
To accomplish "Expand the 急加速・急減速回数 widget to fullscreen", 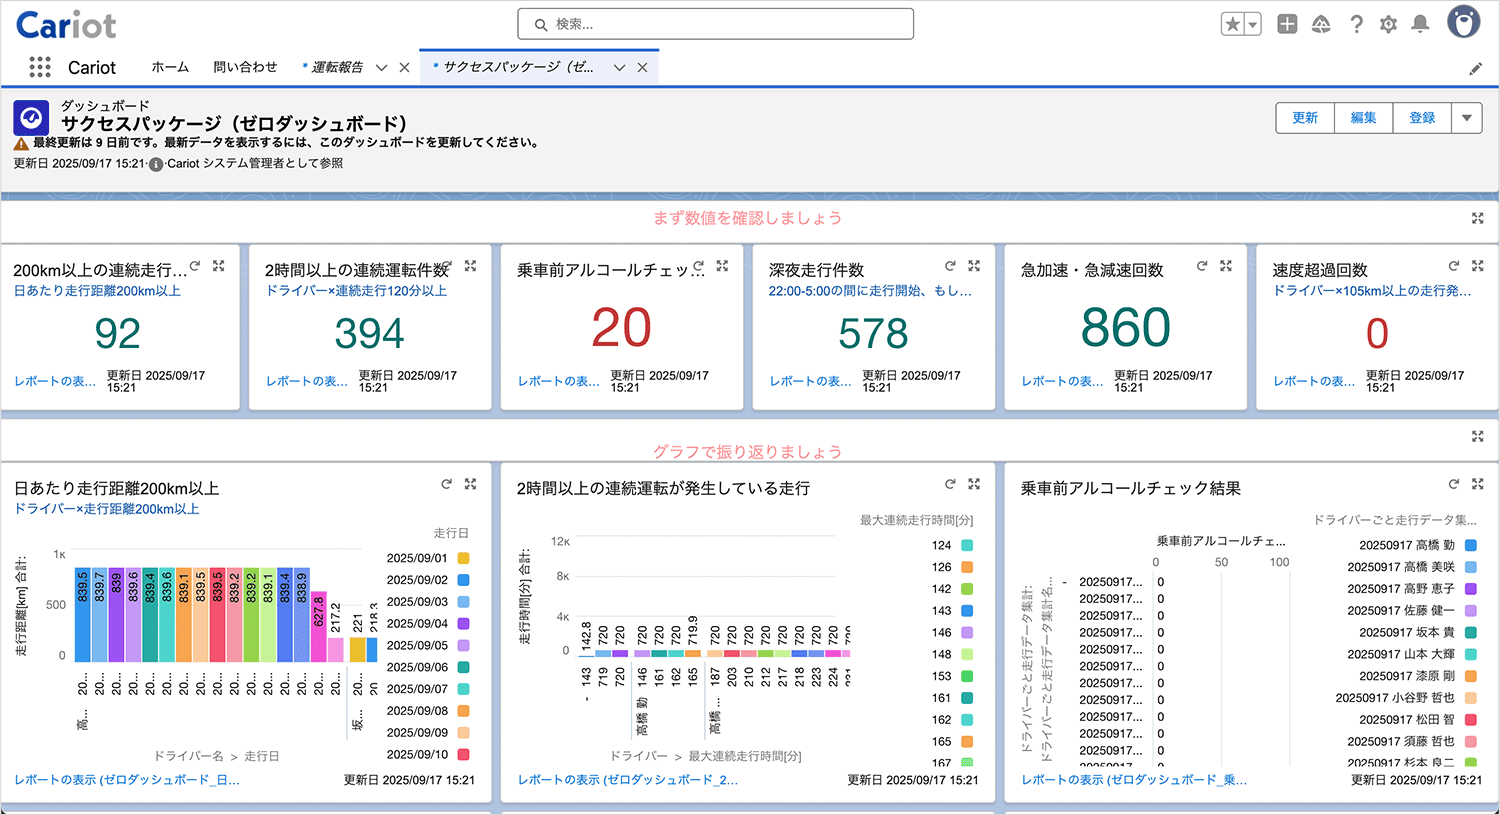I will (x=1225, y=266).
